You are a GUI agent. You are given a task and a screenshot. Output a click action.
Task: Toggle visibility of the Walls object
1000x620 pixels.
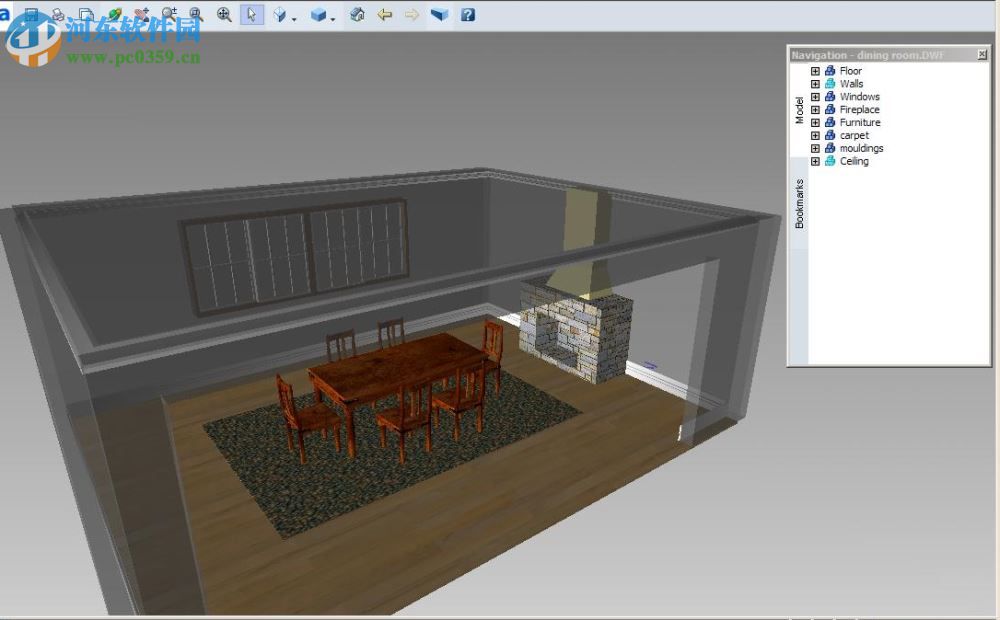click(x=829, y=84)
